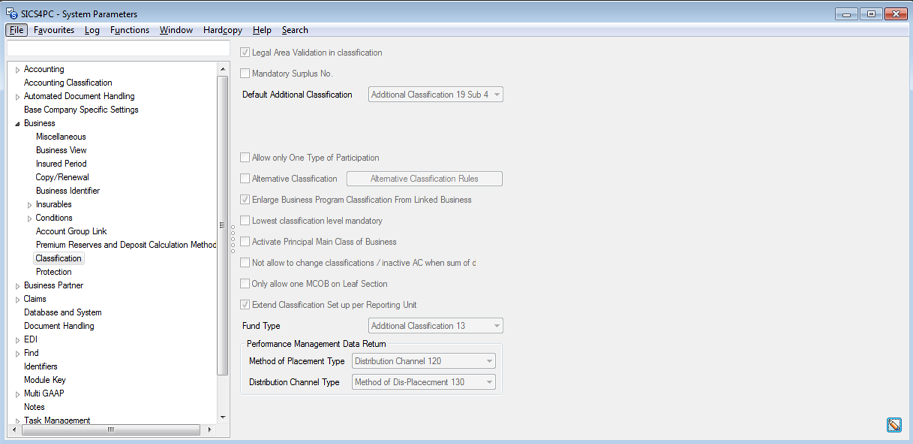Click the pencil edit icon at bottom right
Viewport: 913px width, 444px height.
click(894, 425)
